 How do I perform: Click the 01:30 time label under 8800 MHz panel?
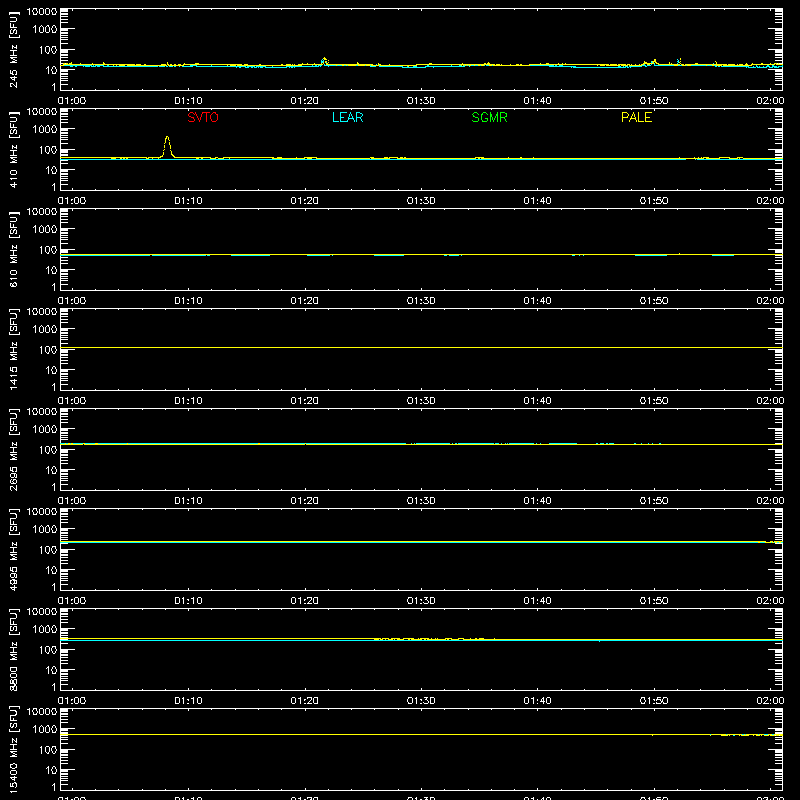click(x=421, y=701)
